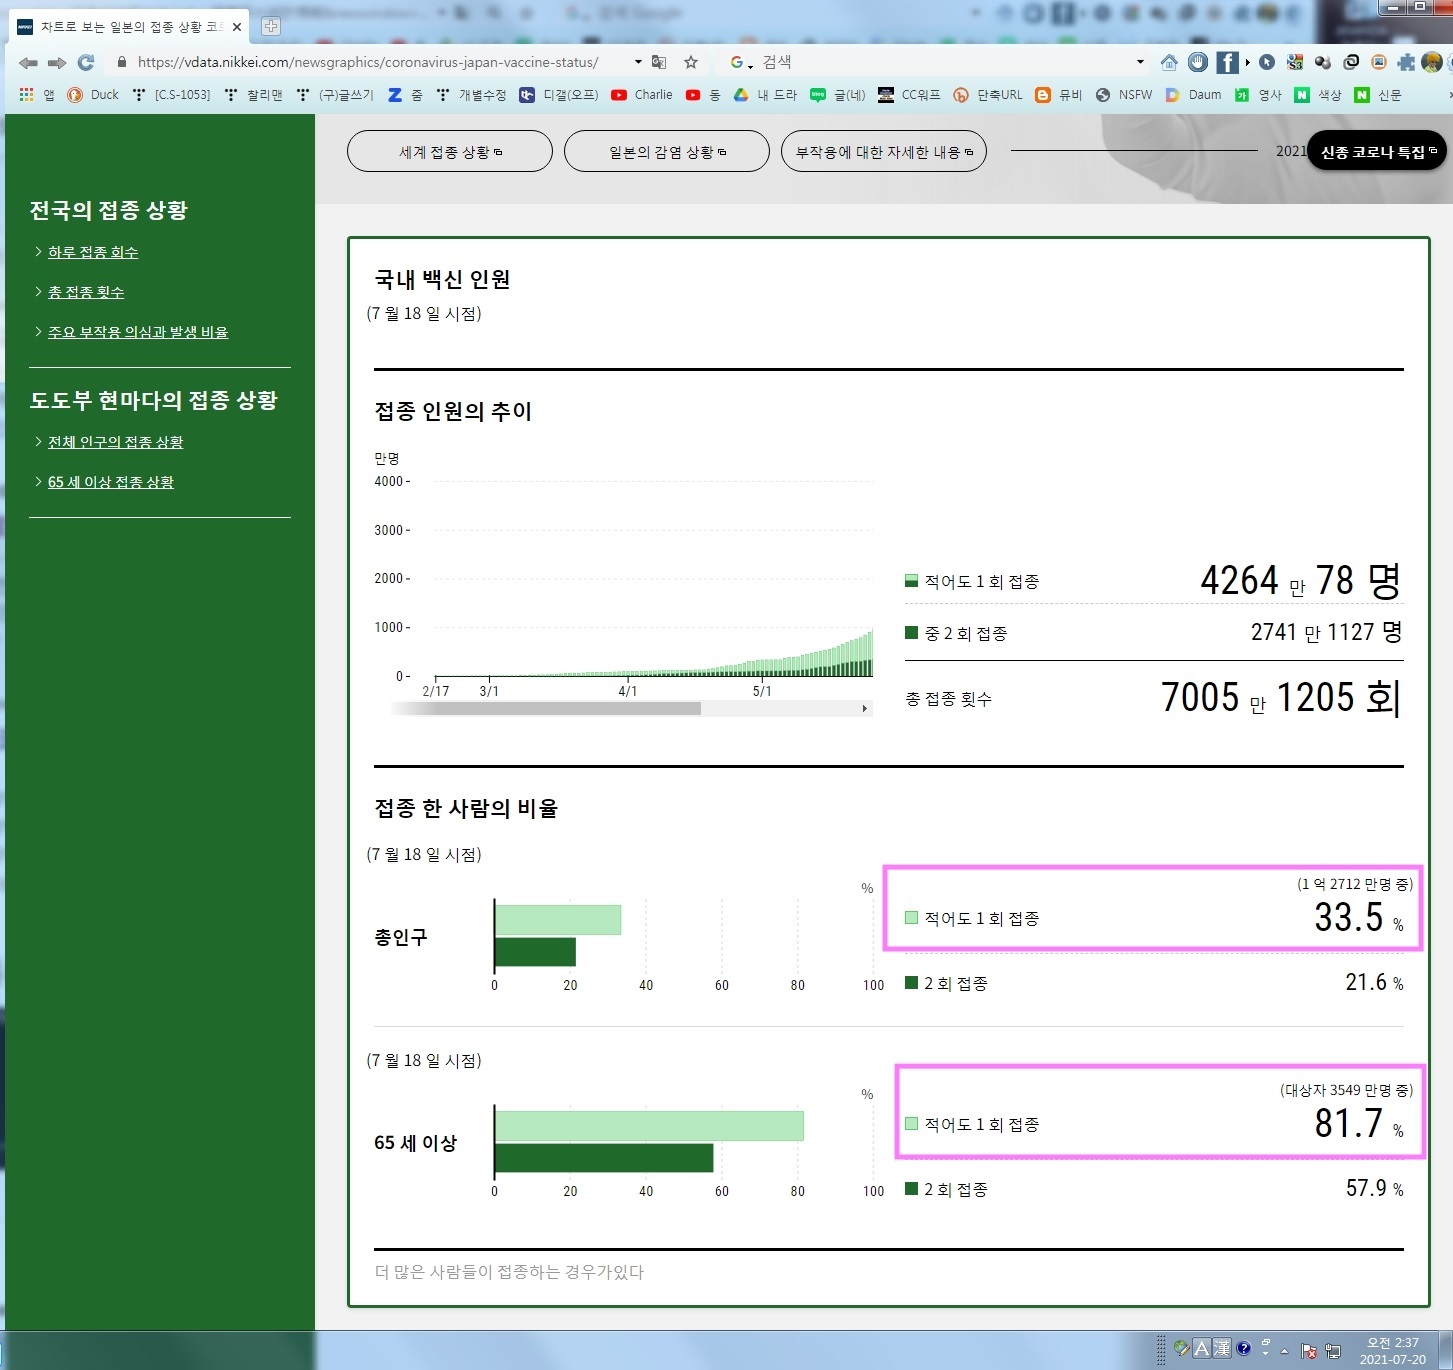Click the Facebook extension icon
This screenshot has height=1370, width=1453.
1227,62
